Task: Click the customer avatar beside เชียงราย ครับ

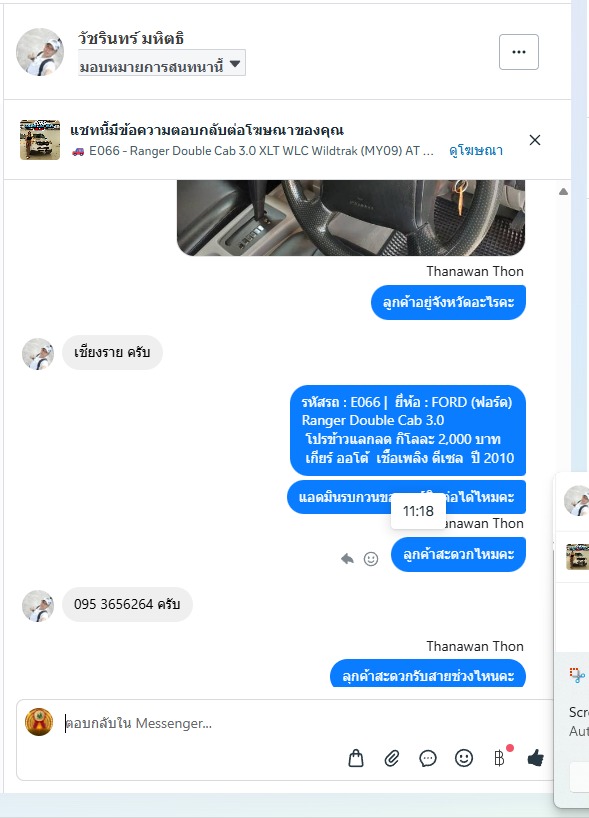Action: click(38, 354)
